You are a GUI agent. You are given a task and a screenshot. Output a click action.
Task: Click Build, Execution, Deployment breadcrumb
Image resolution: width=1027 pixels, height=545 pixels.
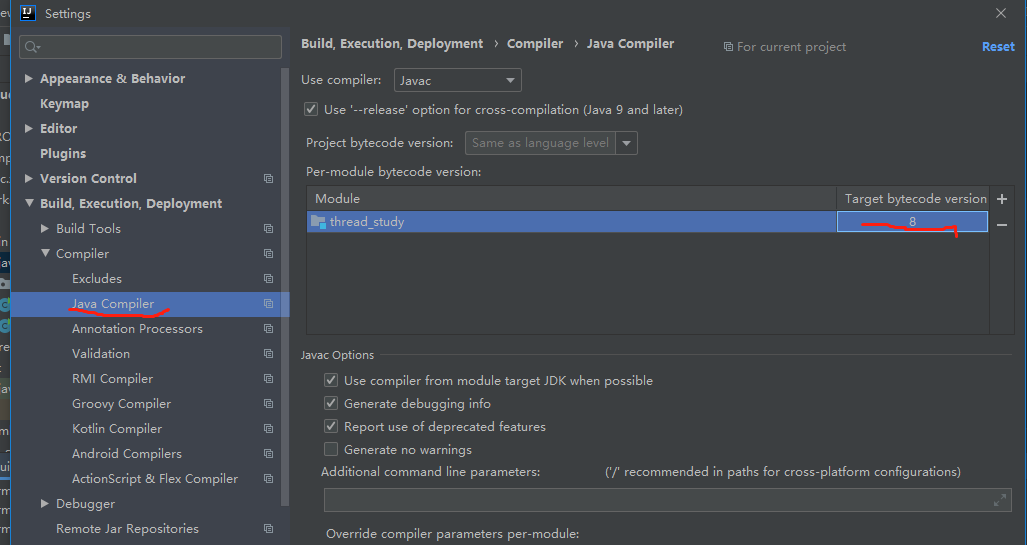392,44
